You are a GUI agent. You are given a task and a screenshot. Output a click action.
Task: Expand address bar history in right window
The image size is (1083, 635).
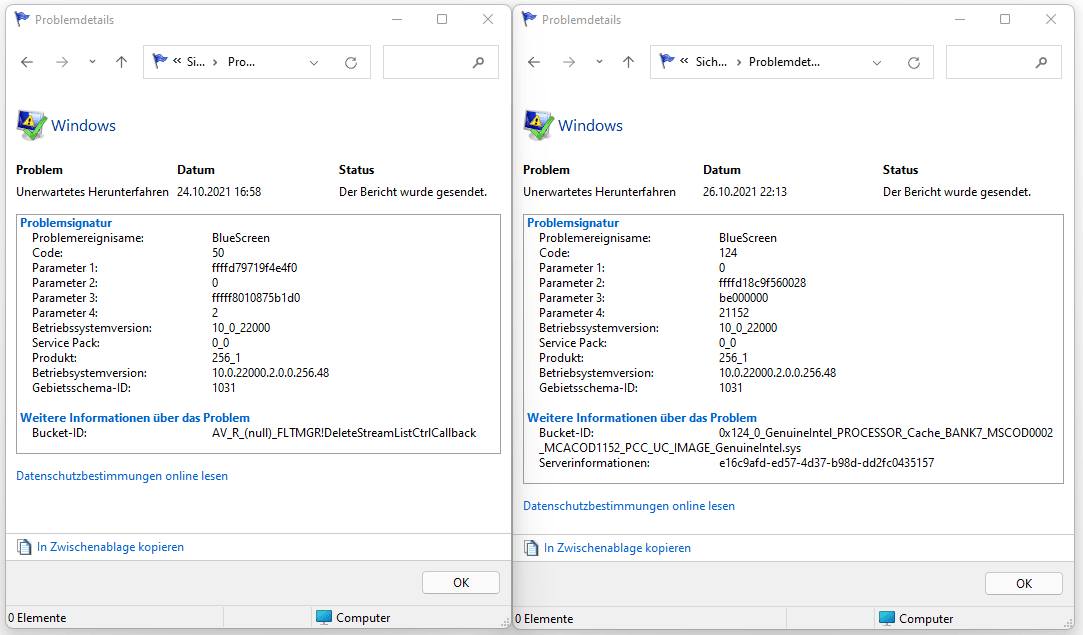[x=876, y=63]
